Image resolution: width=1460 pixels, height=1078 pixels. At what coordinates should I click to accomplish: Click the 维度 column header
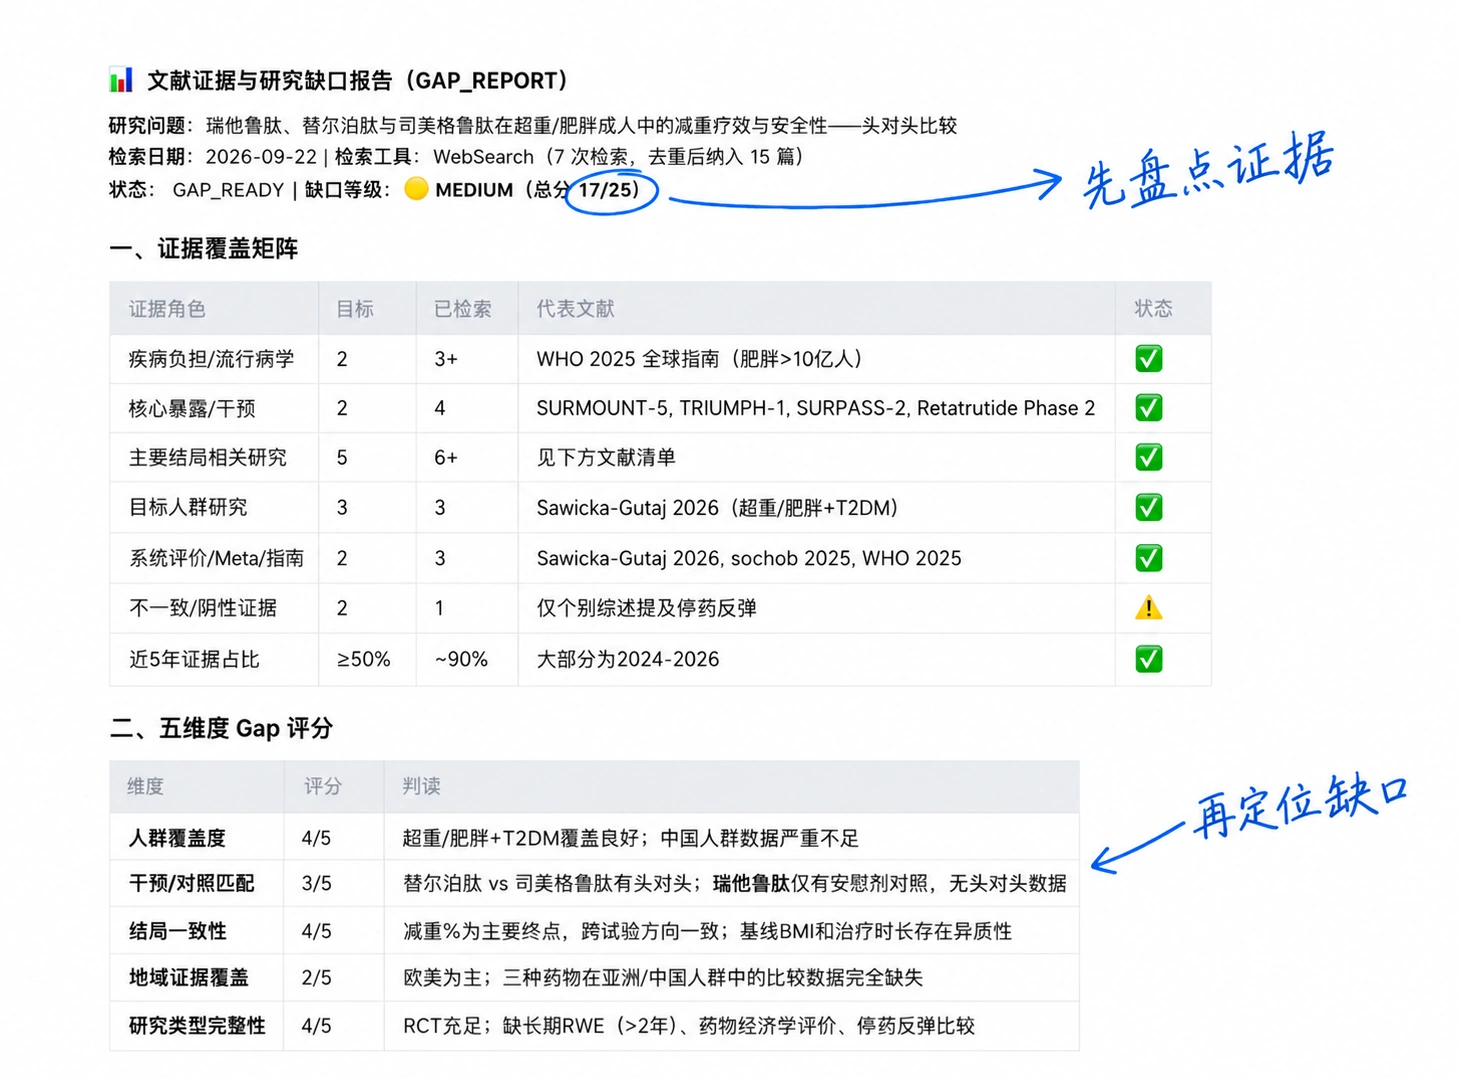[145, 786]
